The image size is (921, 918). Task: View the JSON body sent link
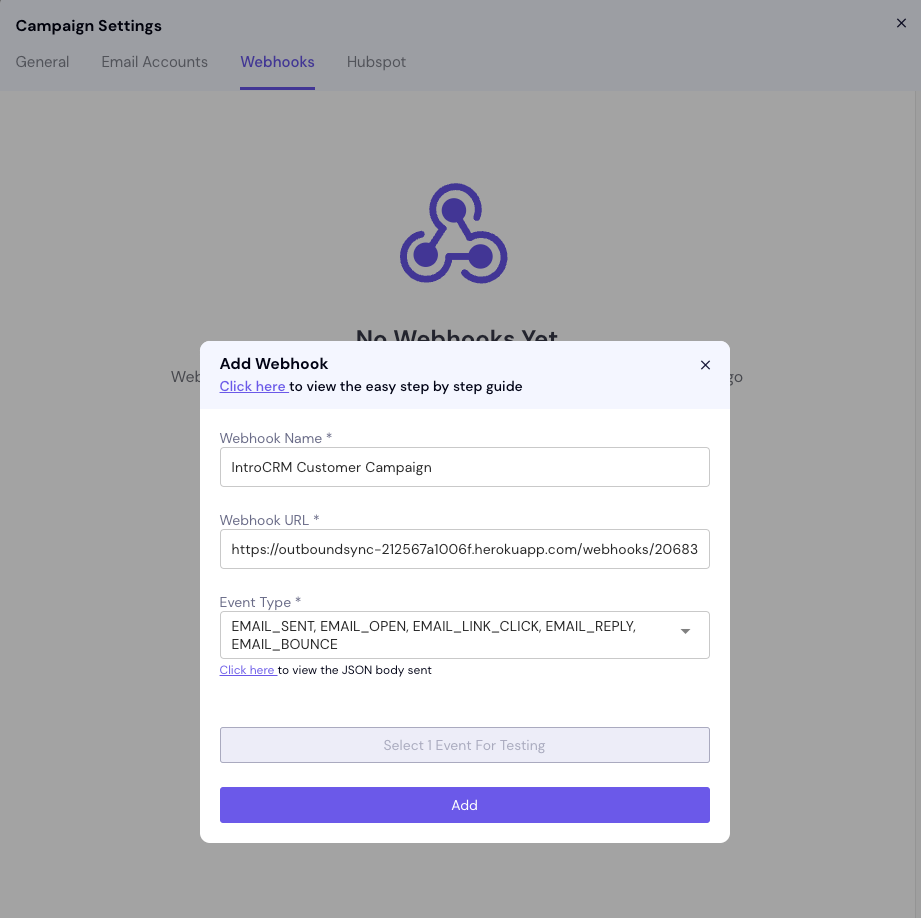(247, 670)
